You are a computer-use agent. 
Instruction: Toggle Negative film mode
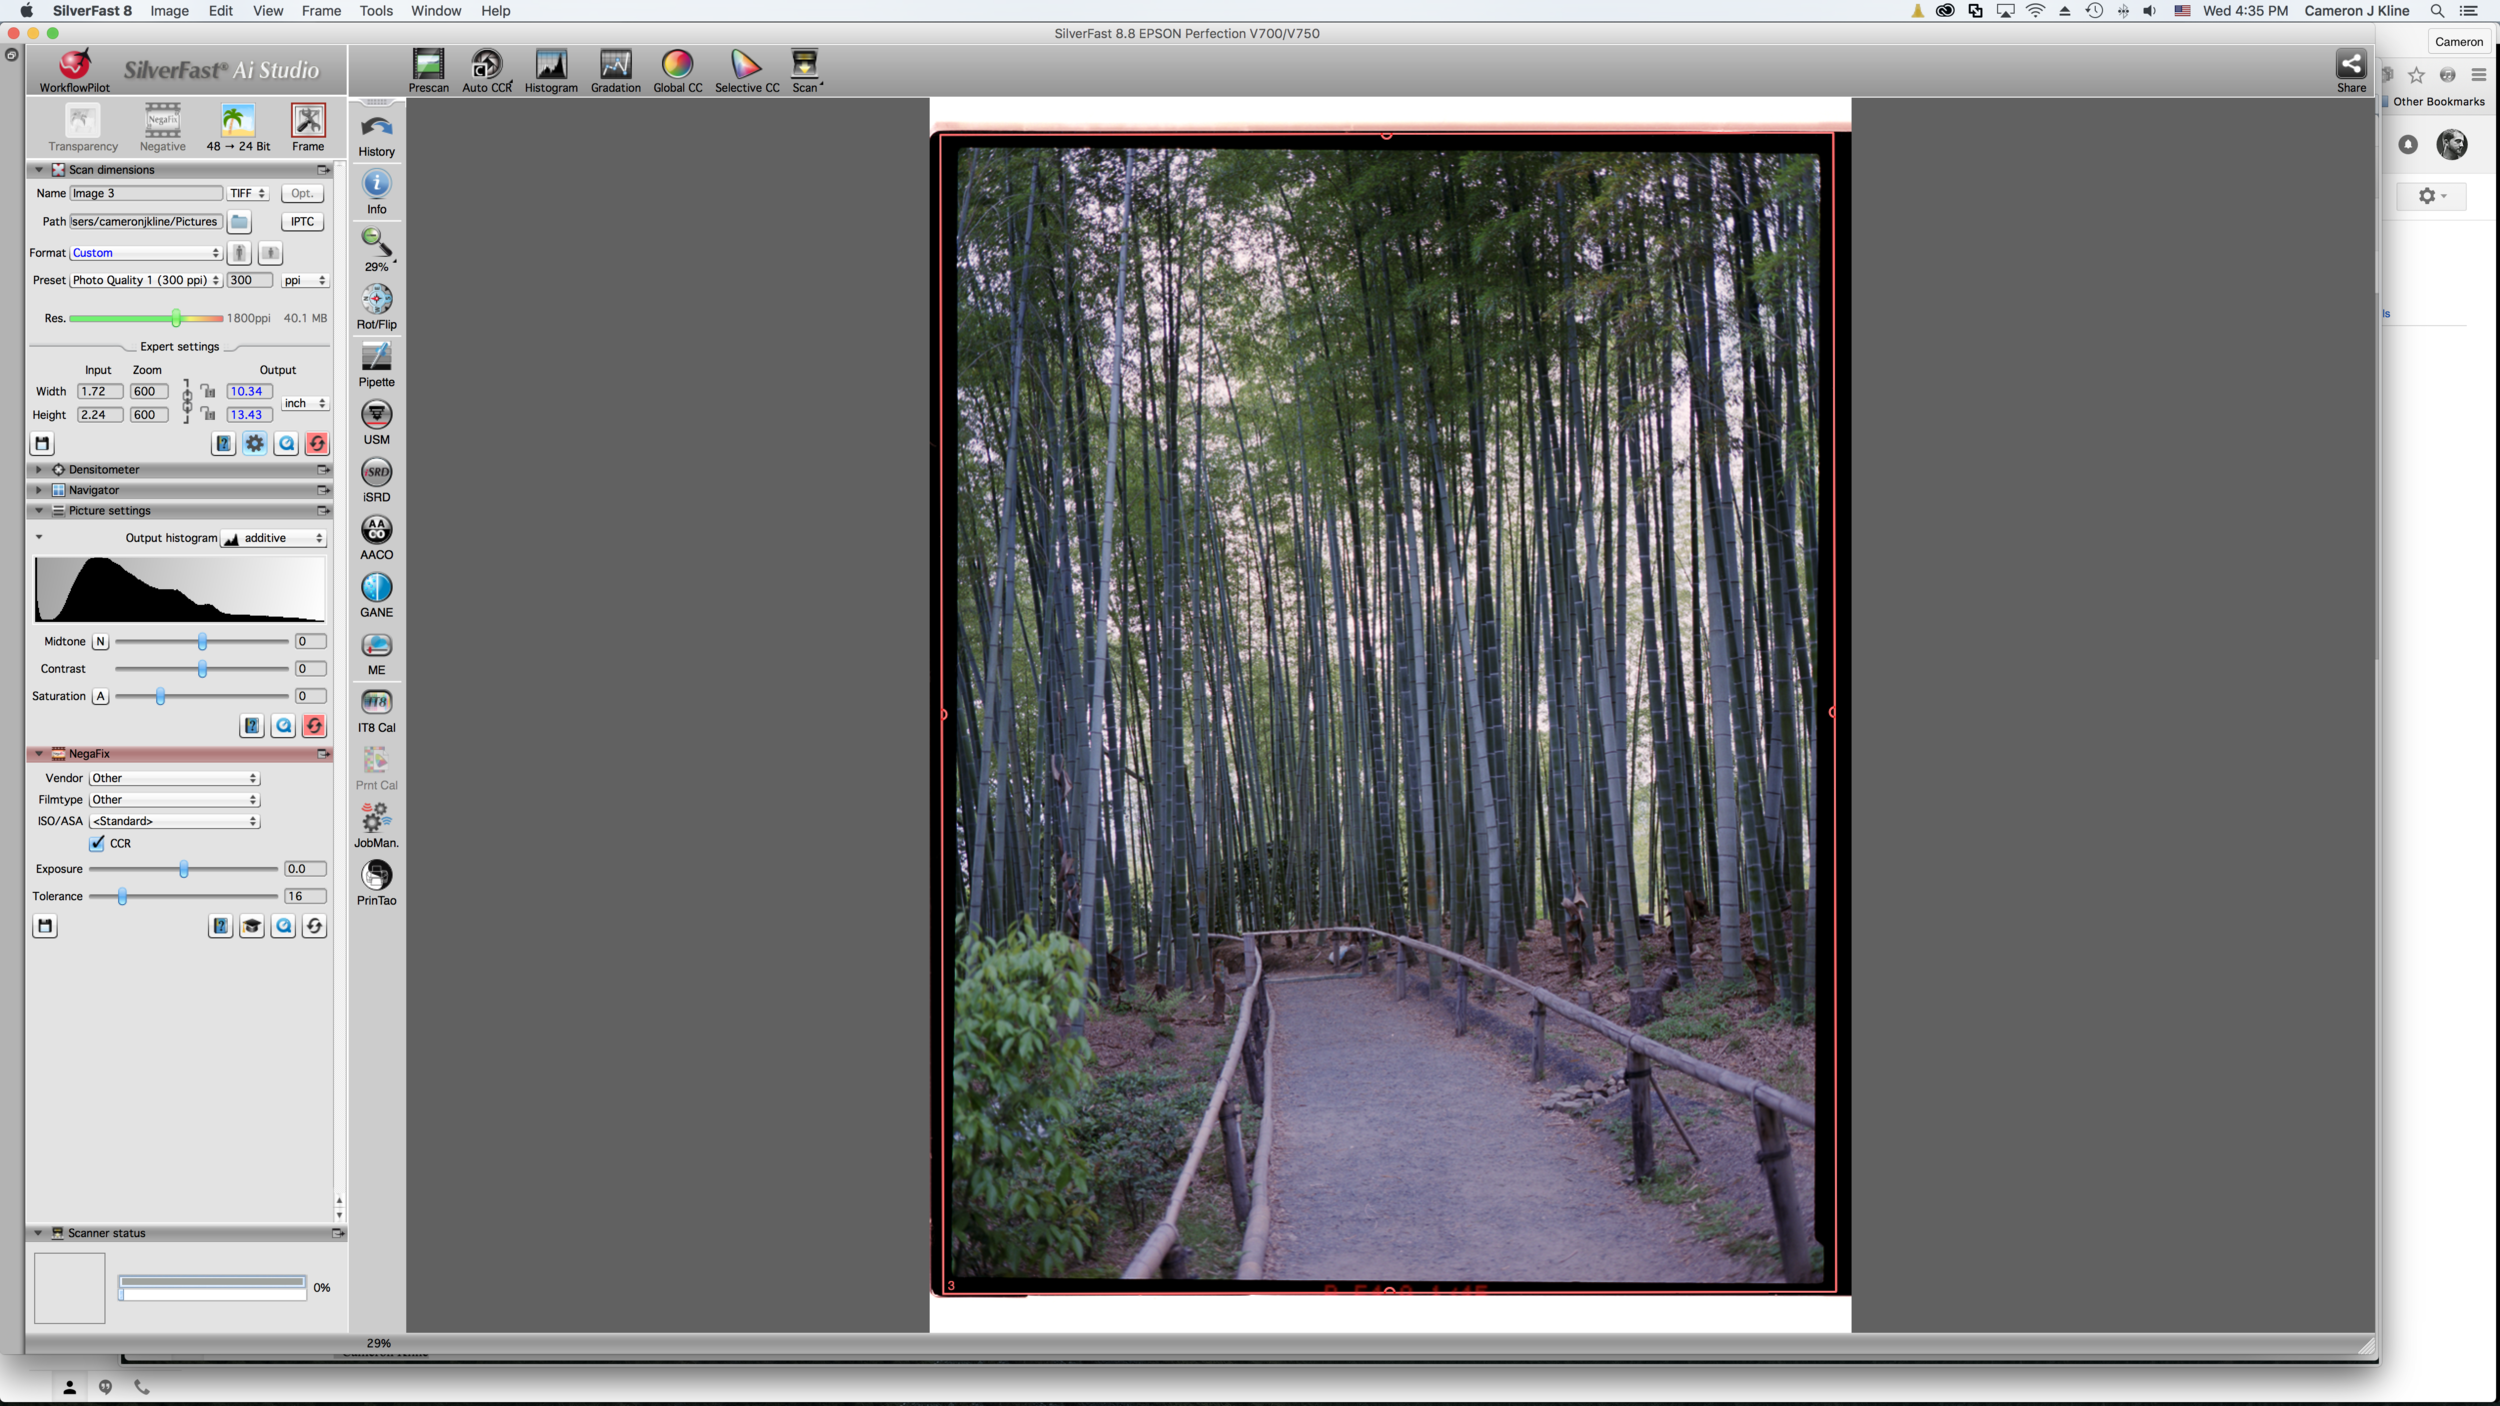point(163,127)
